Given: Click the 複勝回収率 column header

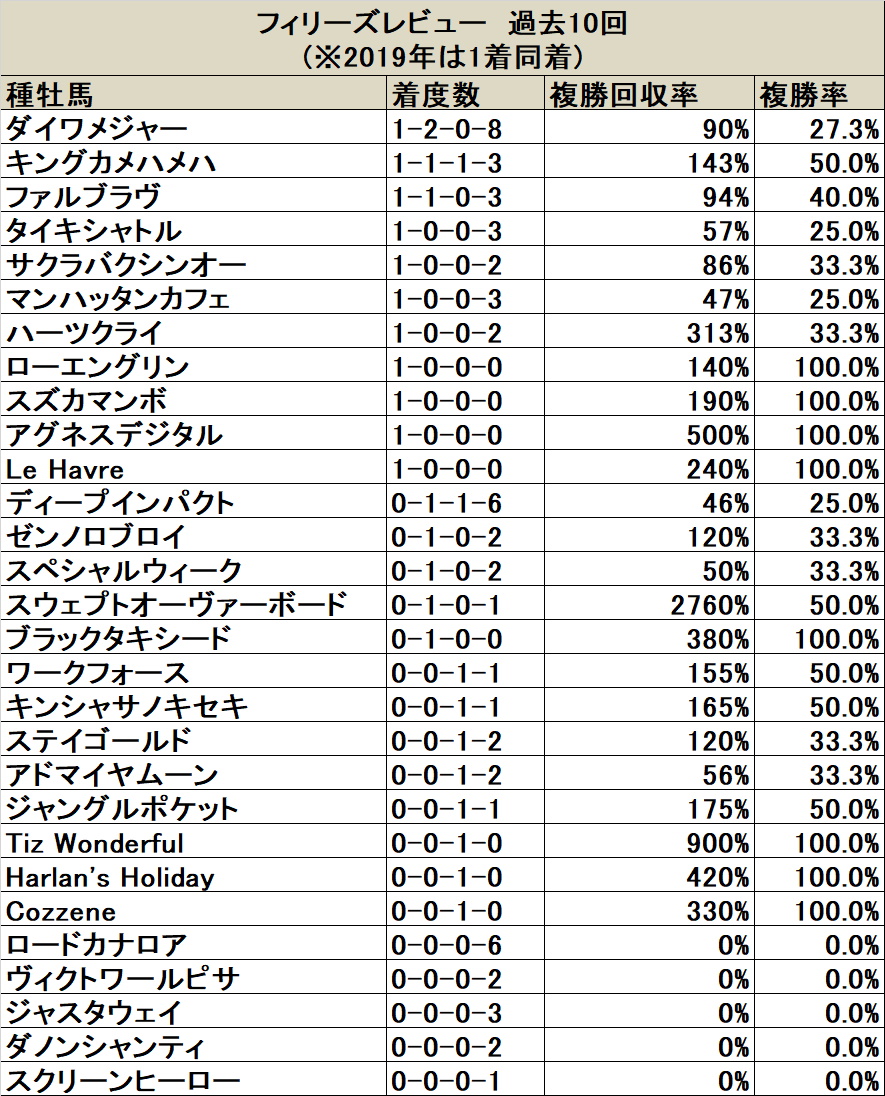Looking at the screenshot, I should 649,95.
